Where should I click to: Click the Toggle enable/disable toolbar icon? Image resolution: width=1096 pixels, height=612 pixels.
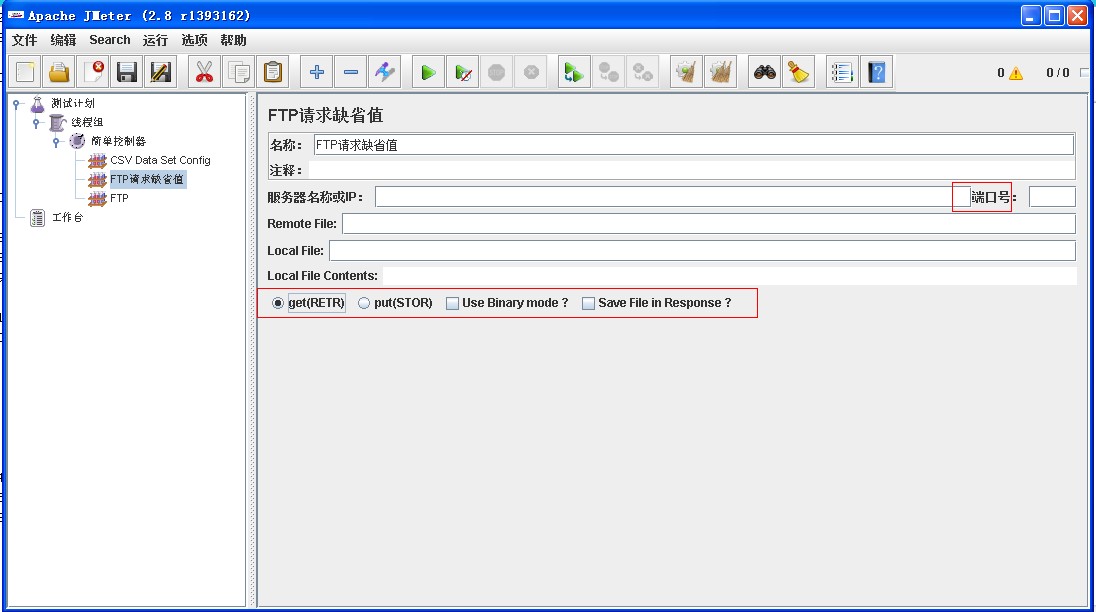pos(384,72)
